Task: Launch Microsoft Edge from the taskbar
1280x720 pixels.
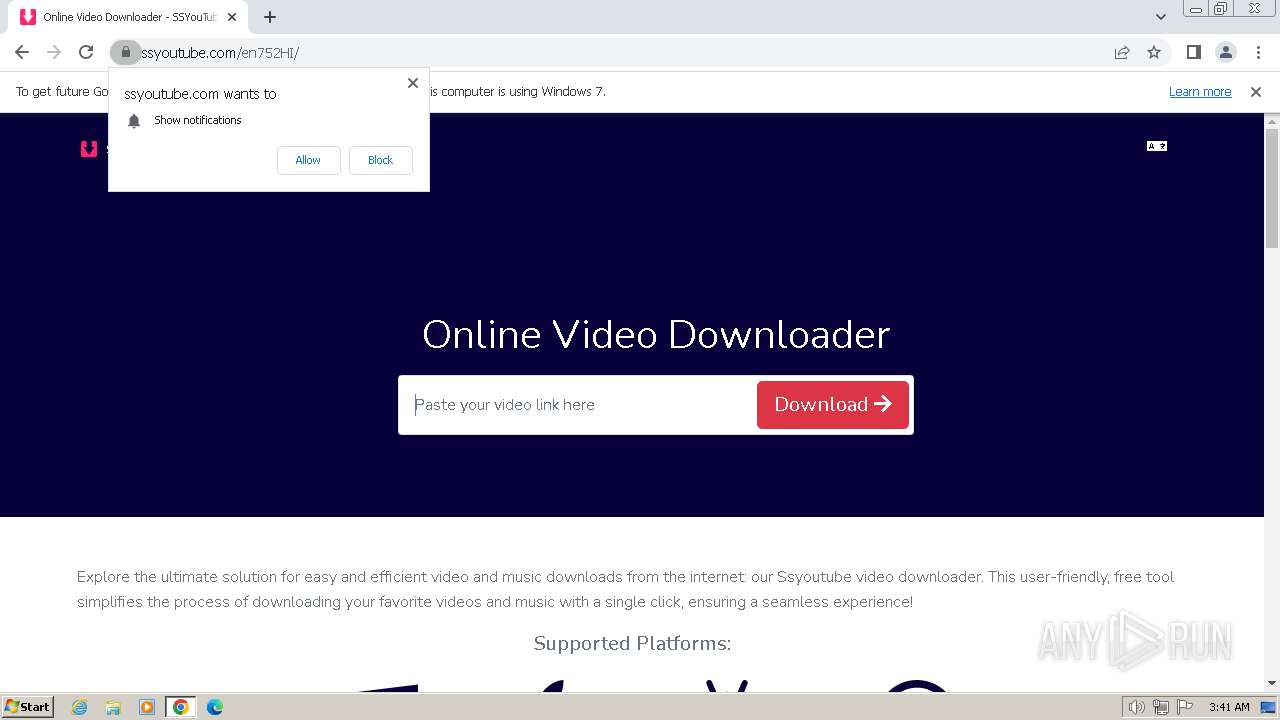Action: click(215, 707)
